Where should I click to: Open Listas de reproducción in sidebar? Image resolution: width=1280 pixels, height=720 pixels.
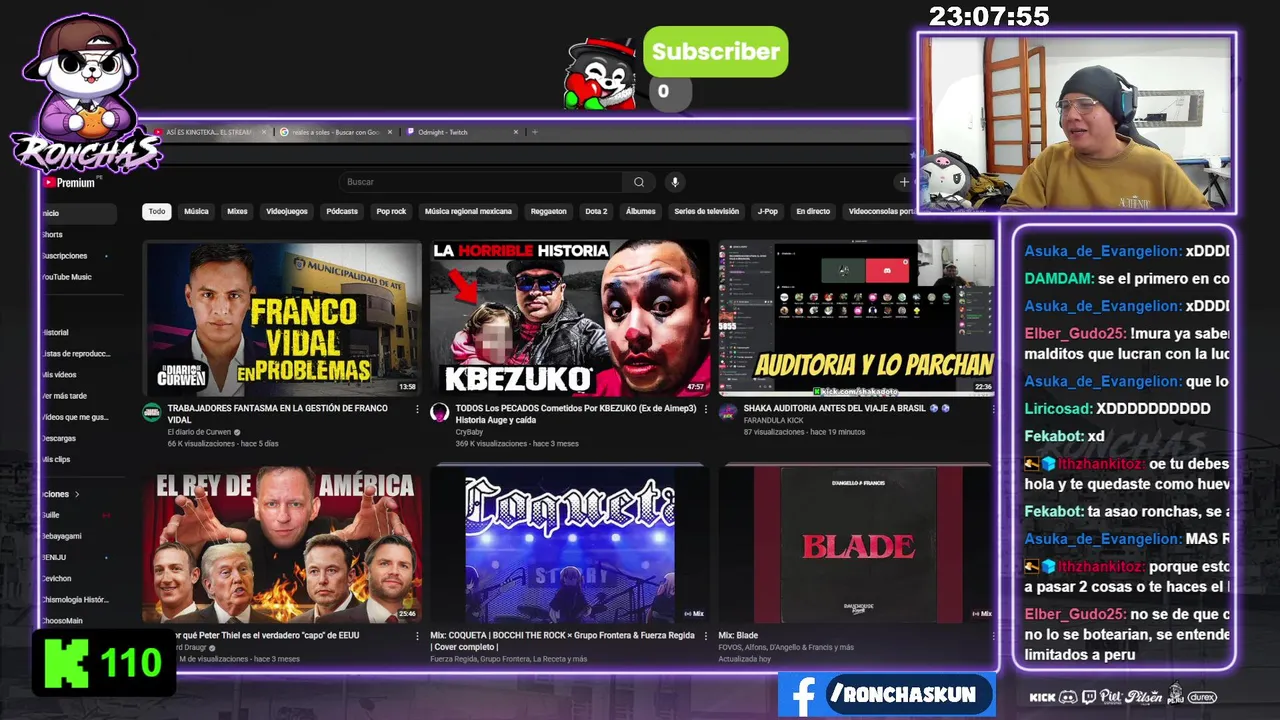click(x=78, y=353)
